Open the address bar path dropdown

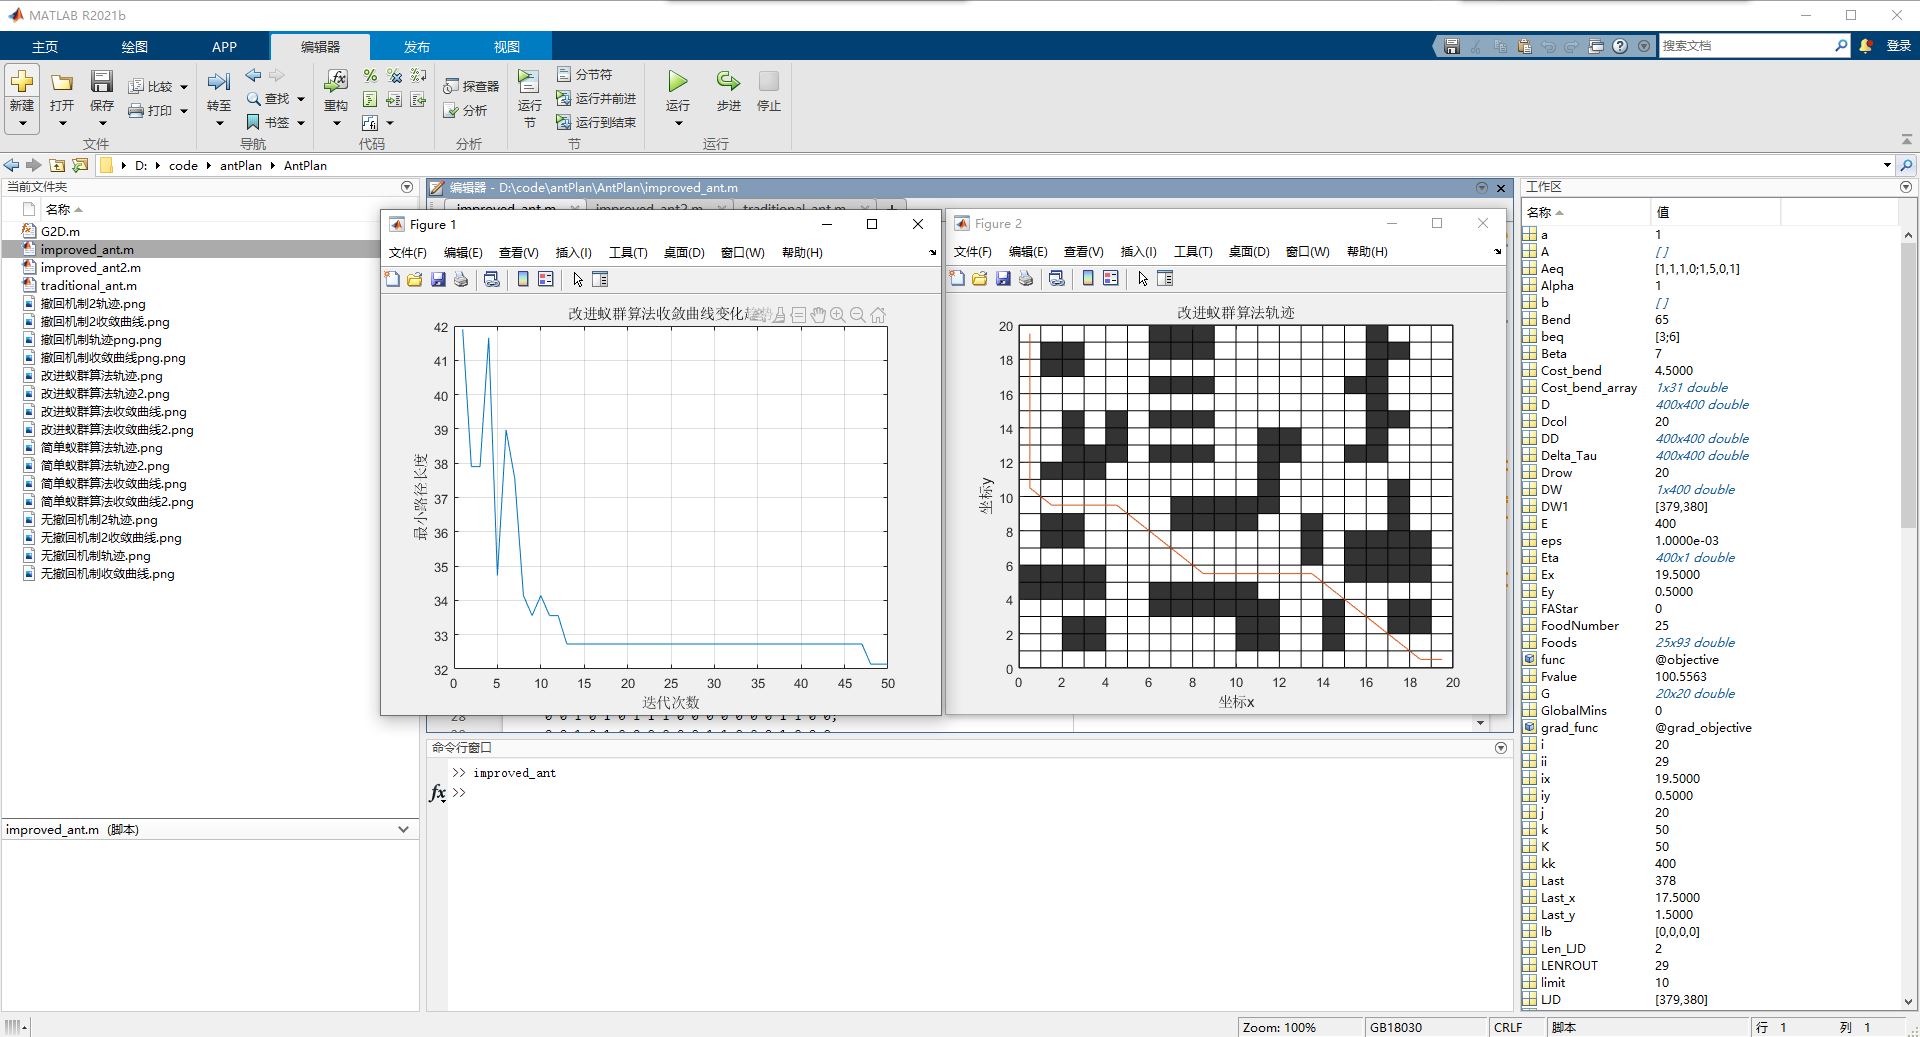point(1887,165)
